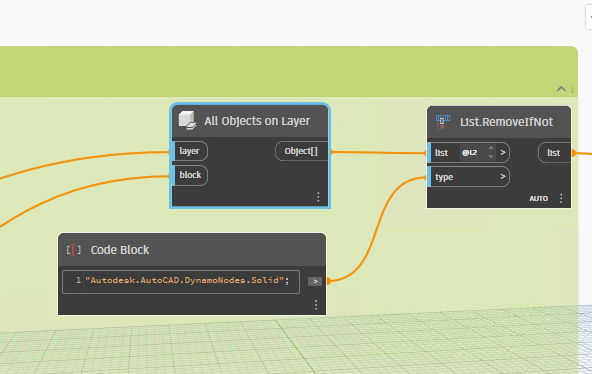Decrease list level with down stepper arrow
The width and height of the screenshot is (592, 374).
point(491,156)
